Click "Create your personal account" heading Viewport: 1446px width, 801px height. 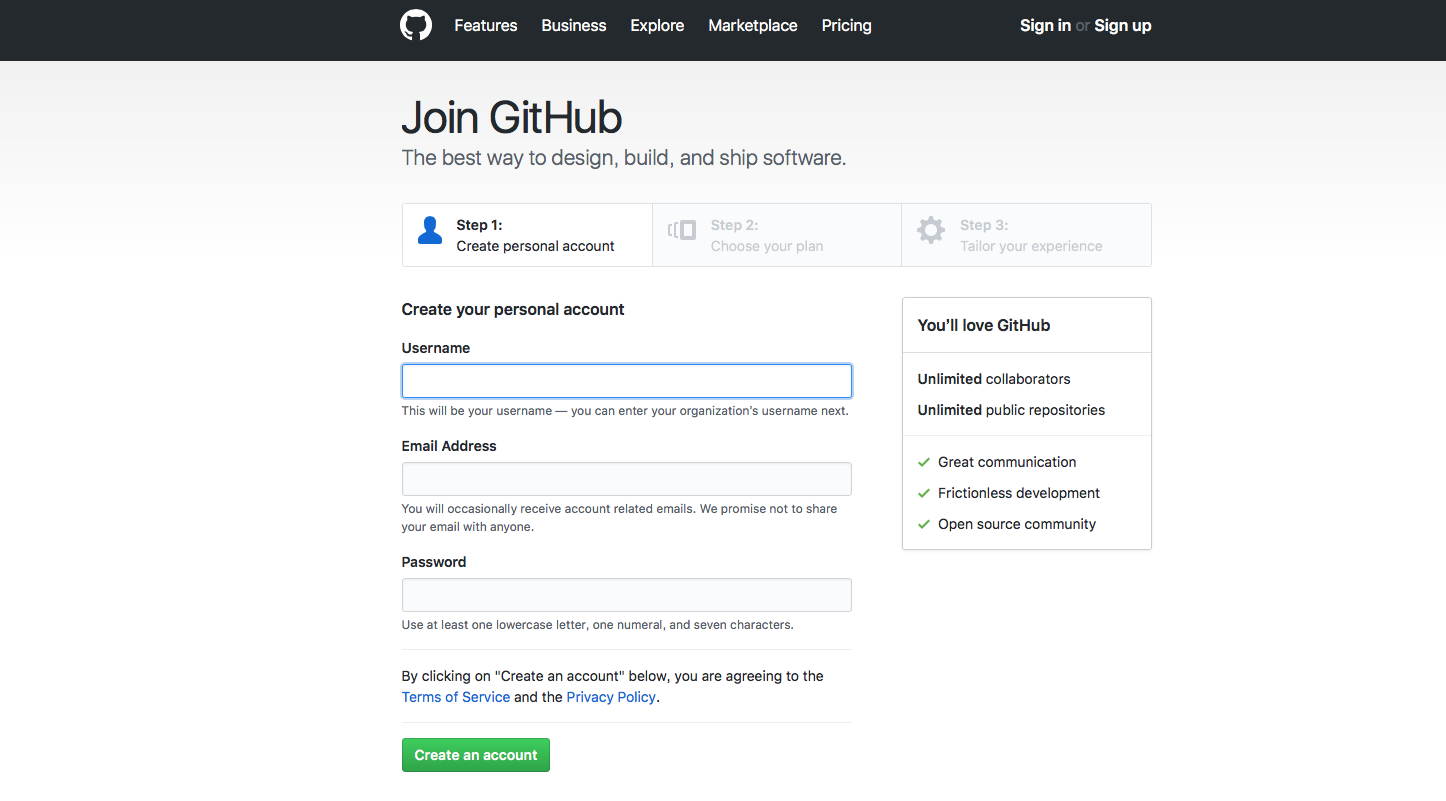pyautogui.click(x=513, y=310)
